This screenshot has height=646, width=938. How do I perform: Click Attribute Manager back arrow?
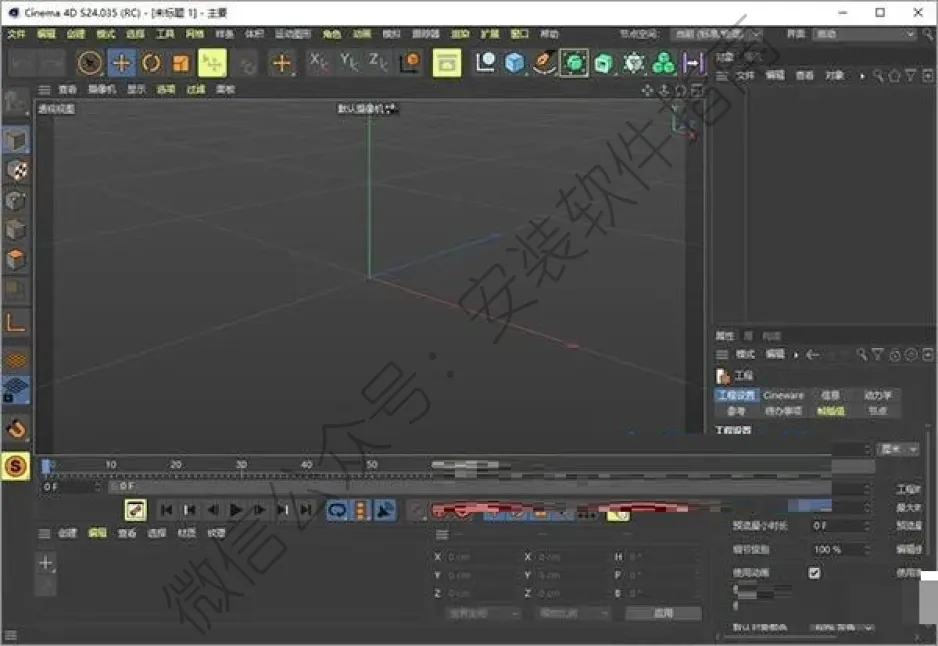coord(812,355)
